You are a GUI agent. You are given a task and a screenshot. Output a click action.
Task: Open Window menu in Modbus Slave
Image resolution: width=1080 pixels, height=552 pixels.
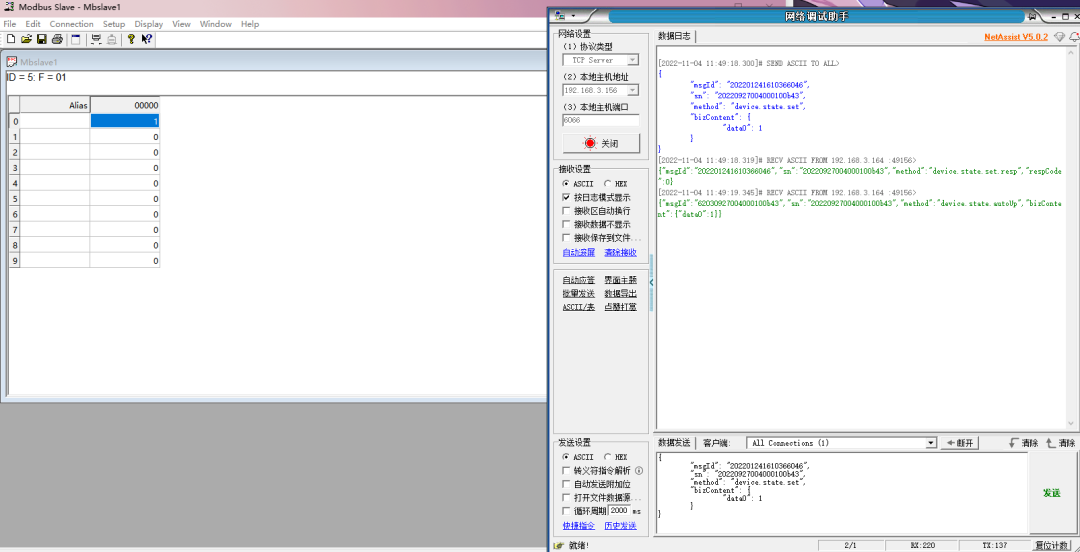pyautogui.click(x=216, y=24)
